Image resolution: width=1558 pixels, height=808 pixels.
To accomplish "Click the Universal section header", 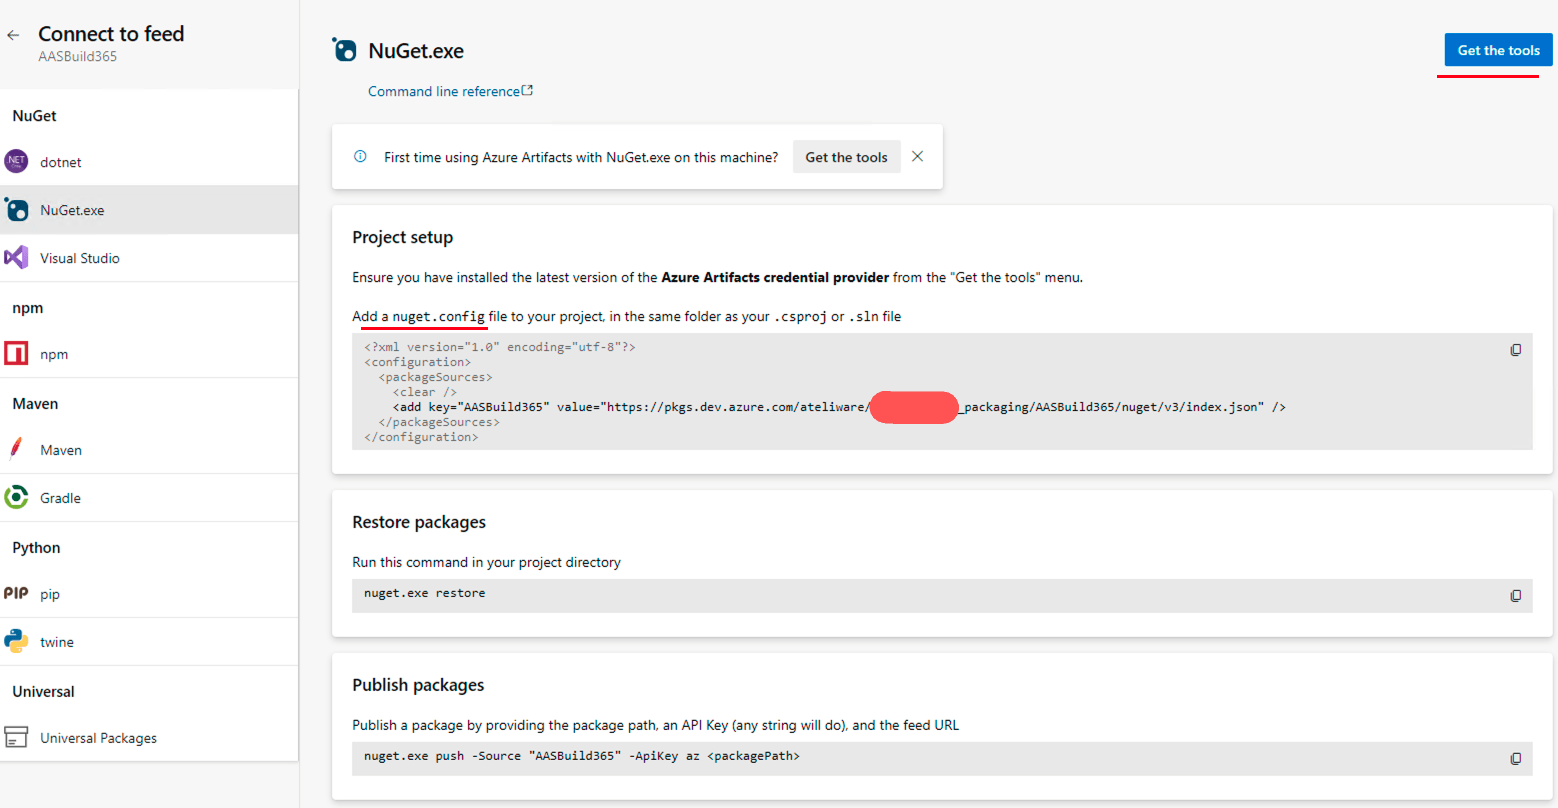I will coord(43,692).
